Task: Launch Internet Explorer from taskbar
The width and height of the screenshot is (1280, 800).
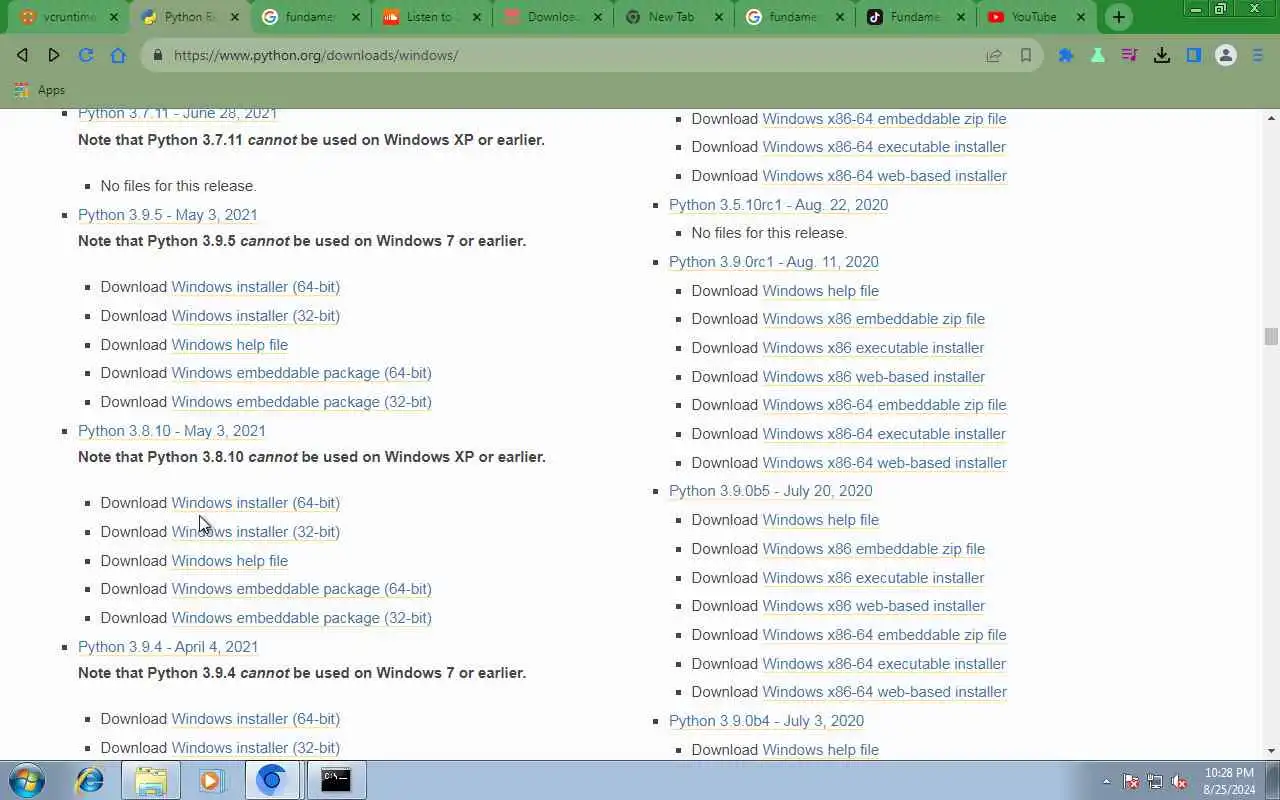Action: click(90, 780)
